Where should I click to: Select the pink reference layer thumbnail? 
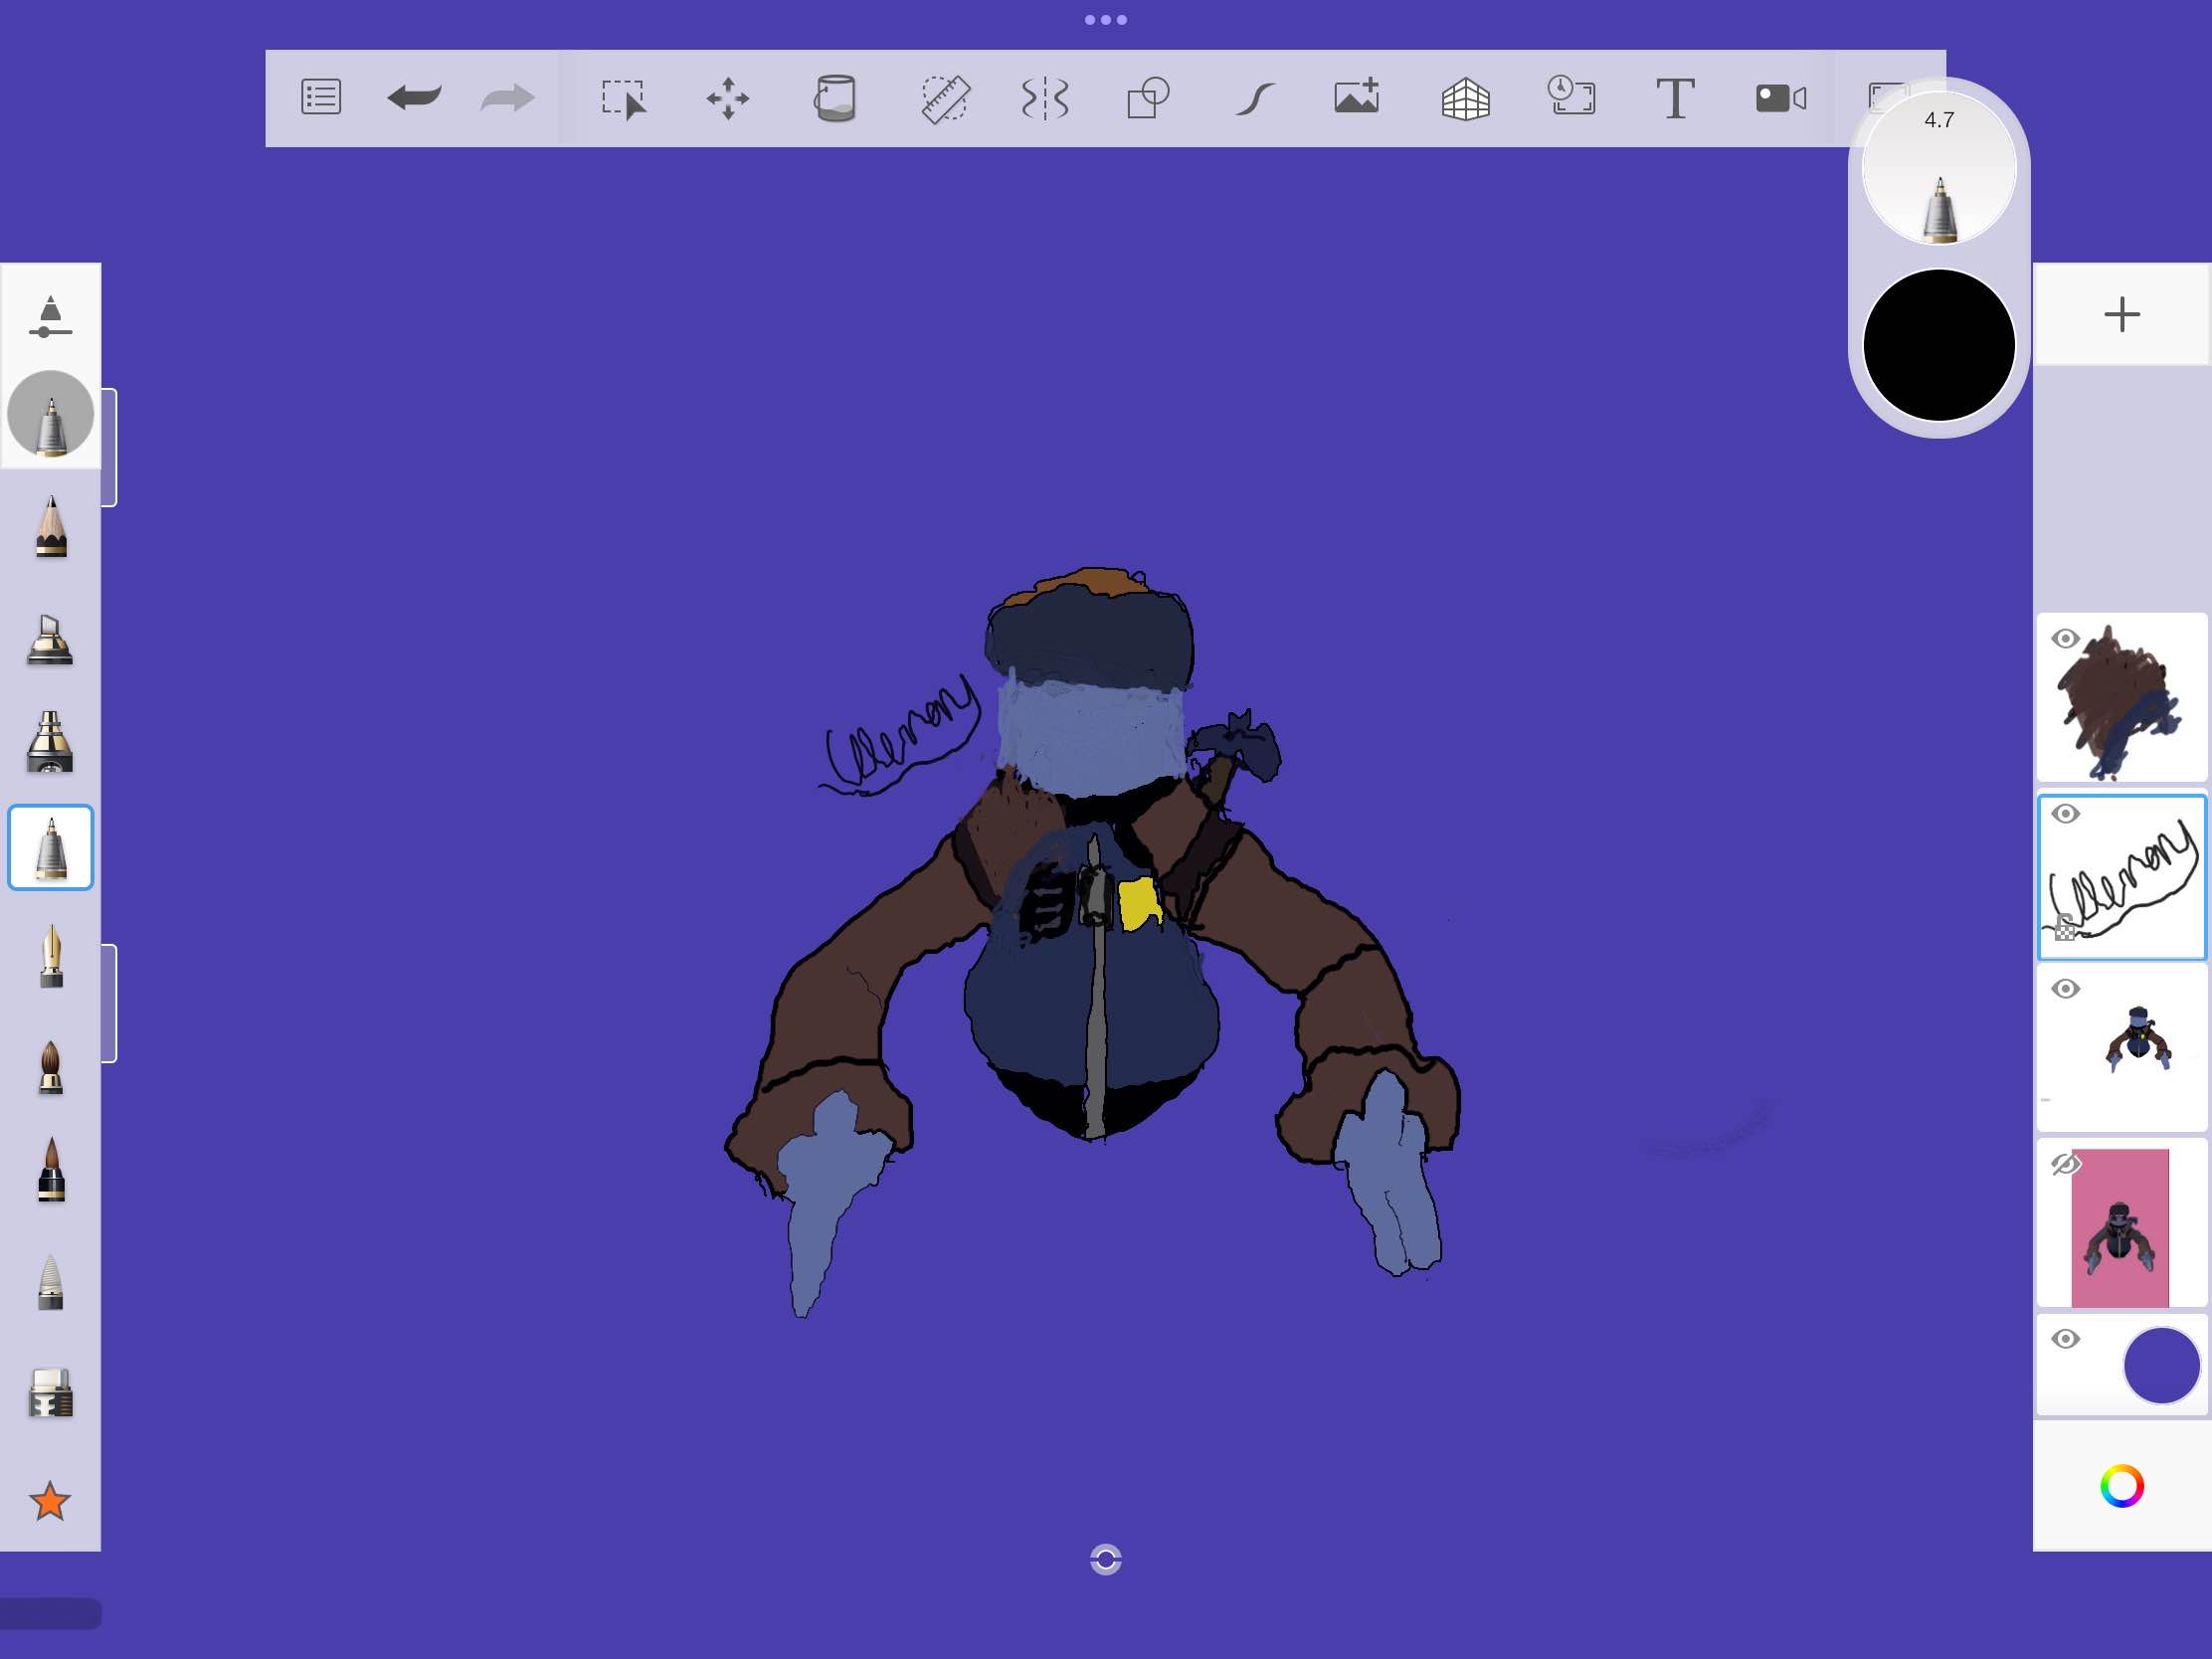(x=2122, y=1224)
